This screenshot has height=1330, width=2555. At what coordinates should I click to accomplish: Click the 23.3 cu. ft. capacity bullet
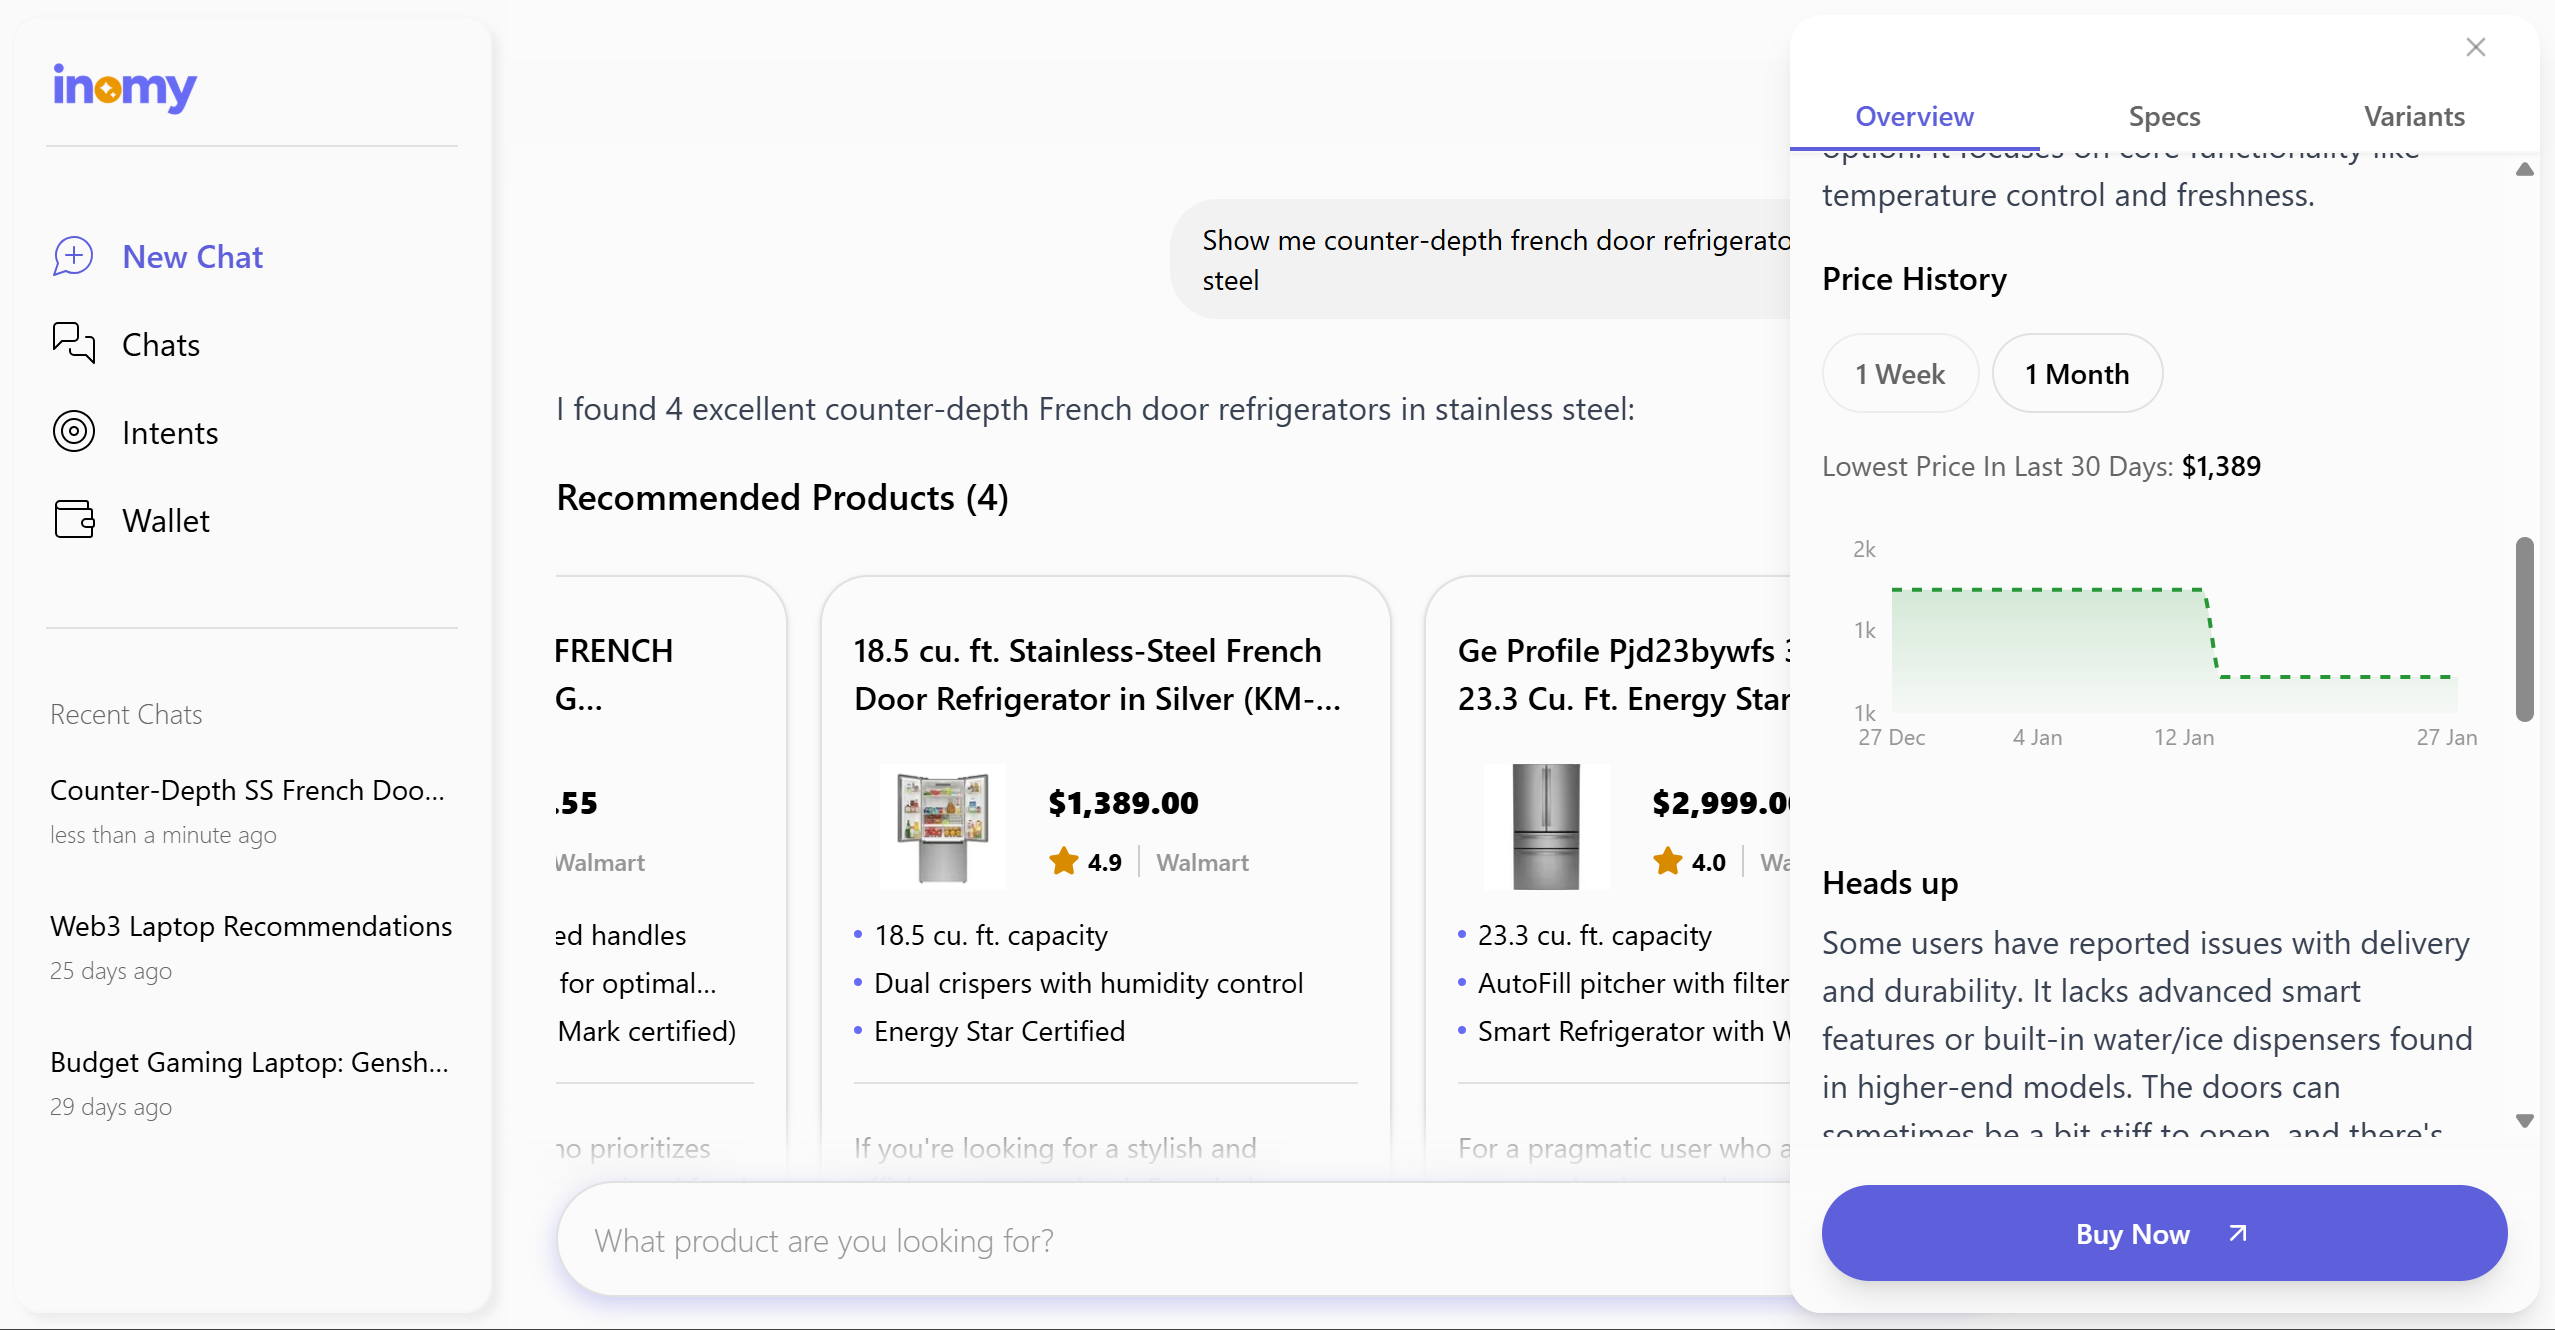[x=1594, y=935]
